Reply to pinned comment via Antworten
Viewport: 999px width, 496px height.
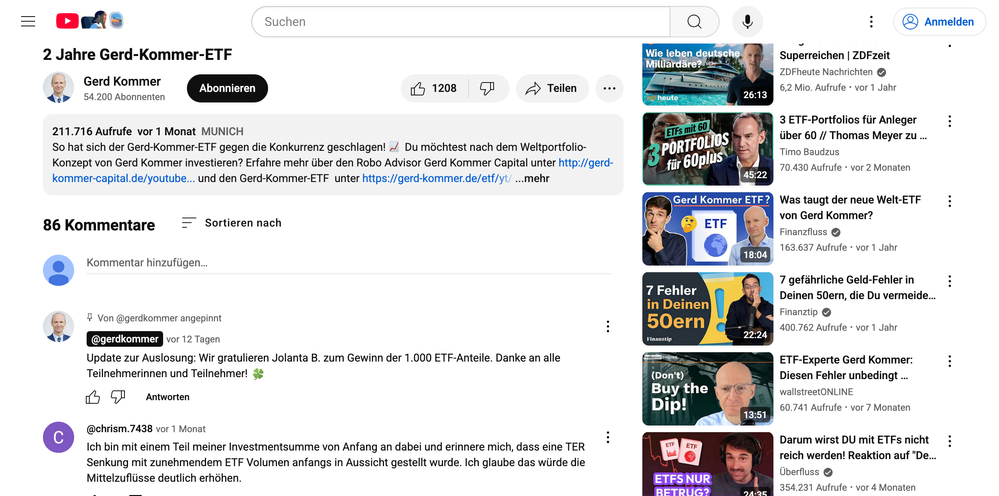tap(168, 397)
